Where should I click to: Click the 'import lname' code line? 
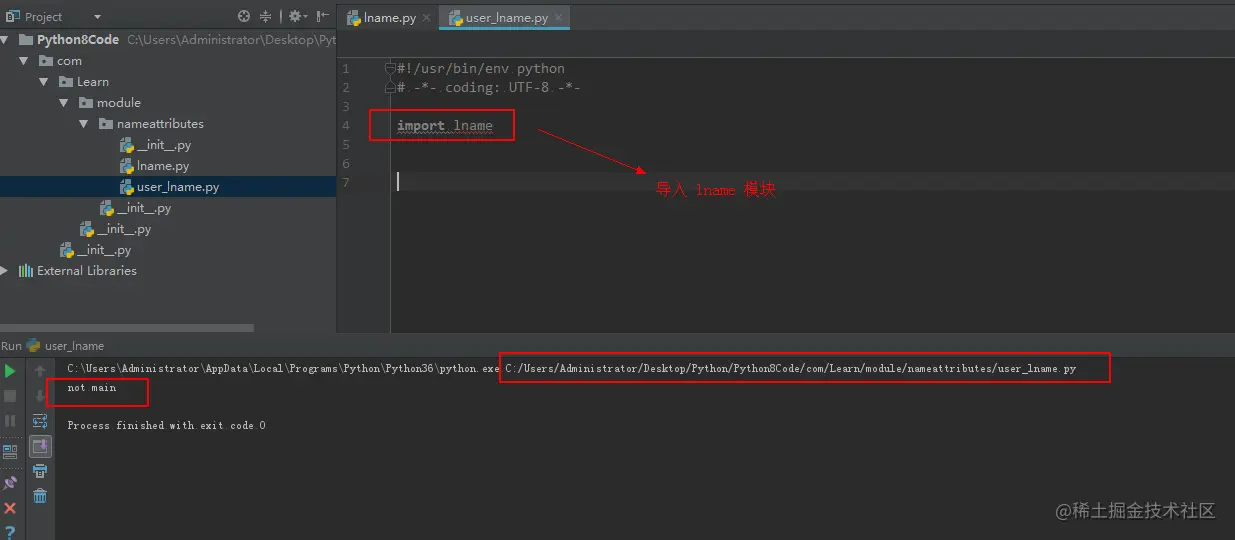point(445,126)
